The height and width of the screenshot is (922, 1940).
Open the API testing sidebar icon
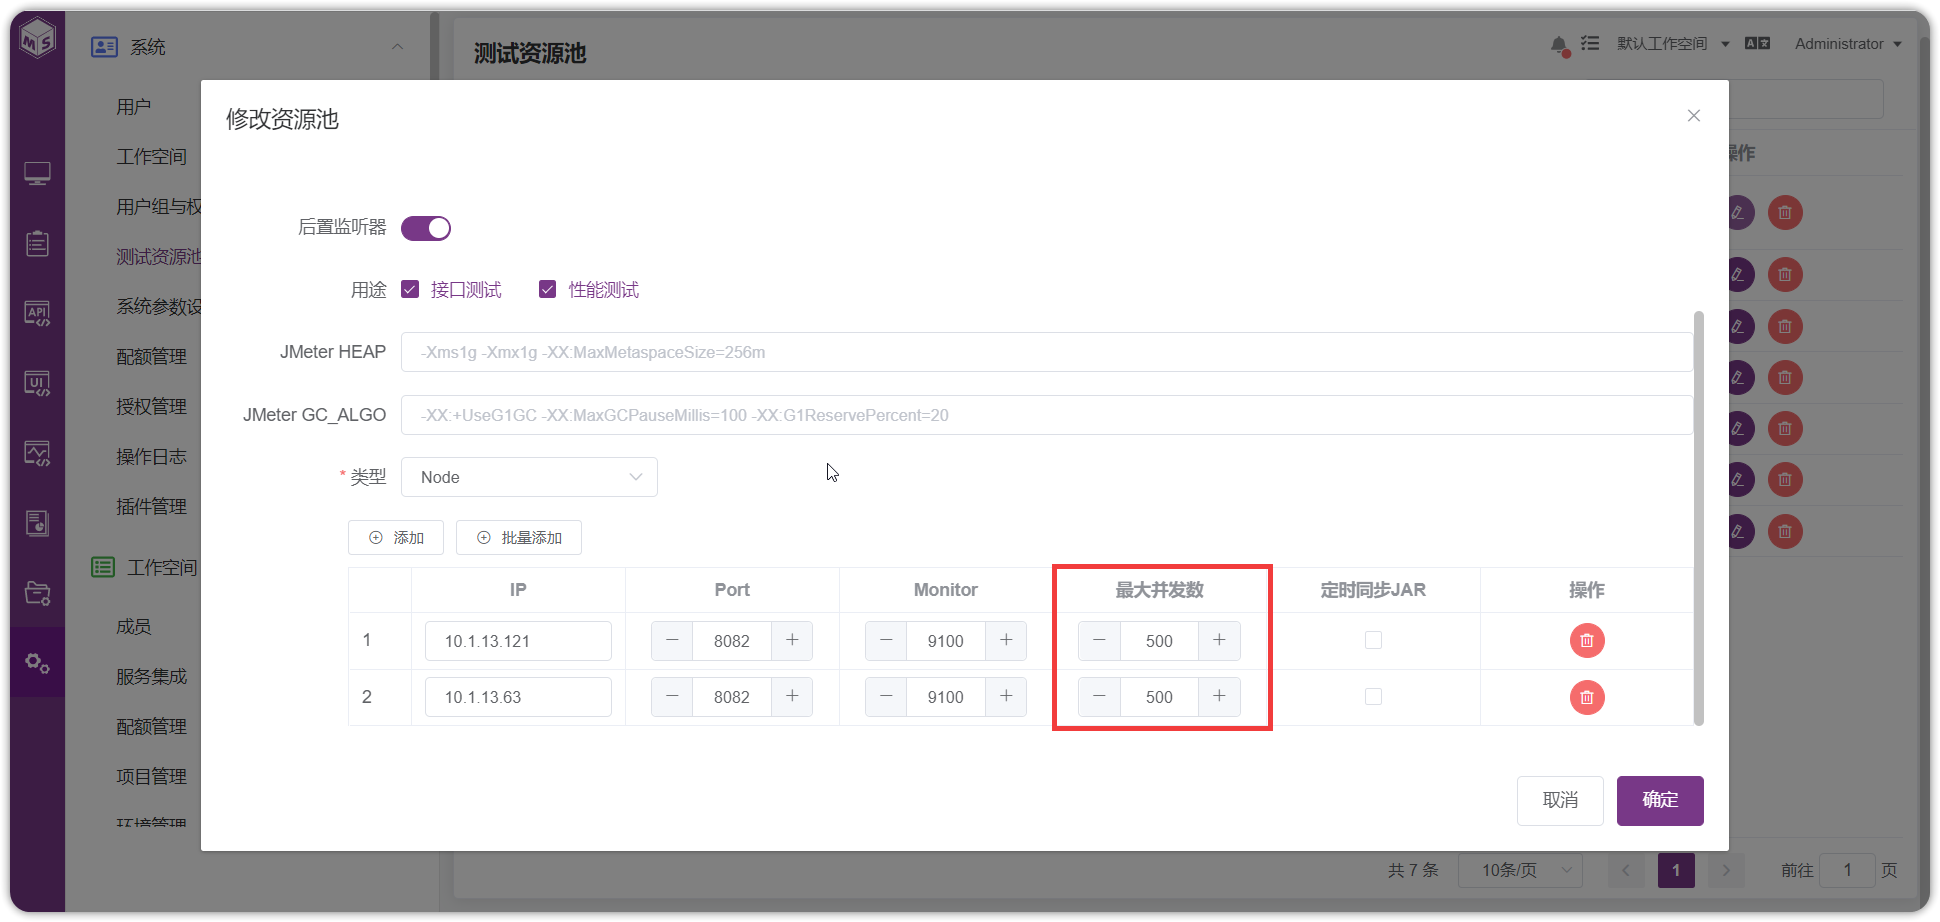(x=38, y=314)
